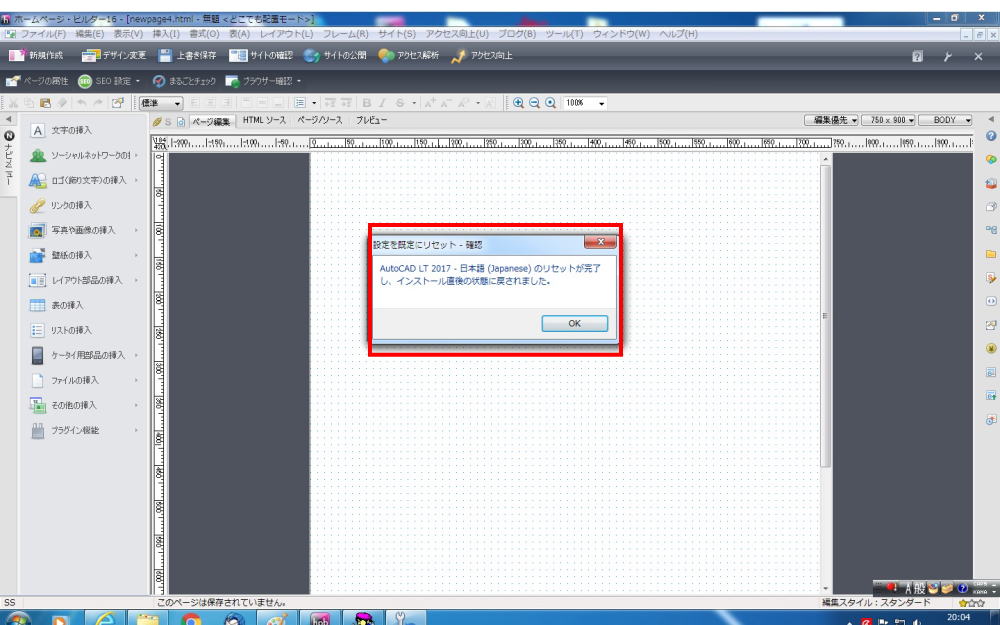
Task: Click the yellow folder icon in right sidebar
Action: click(x=990, y=254)
